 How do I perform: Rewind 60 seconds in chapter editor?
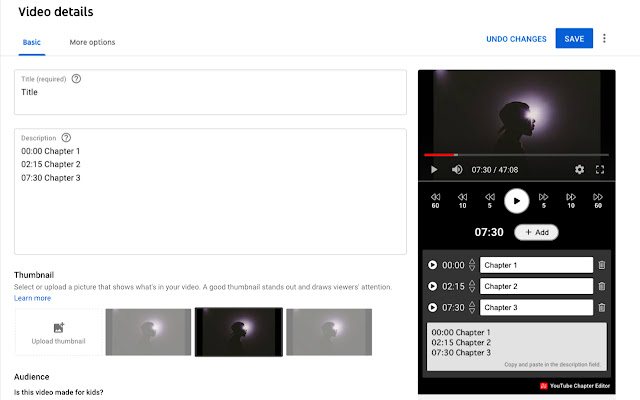[436, 201]
